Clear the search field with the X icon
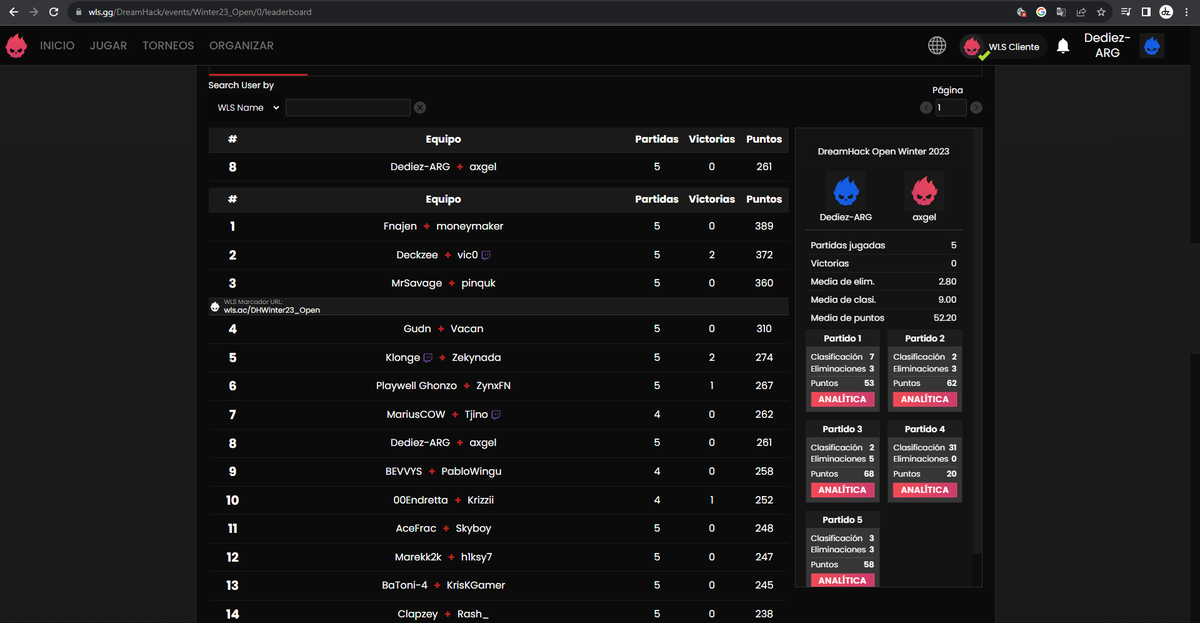 [420, 108]
